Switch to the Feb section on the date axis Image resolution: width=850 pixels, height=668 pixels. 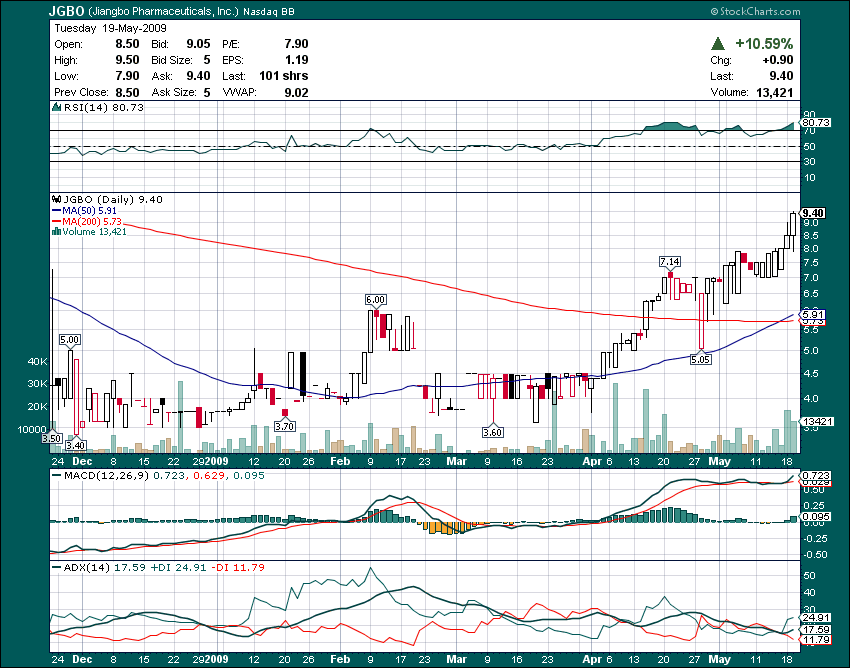[340, 462]
